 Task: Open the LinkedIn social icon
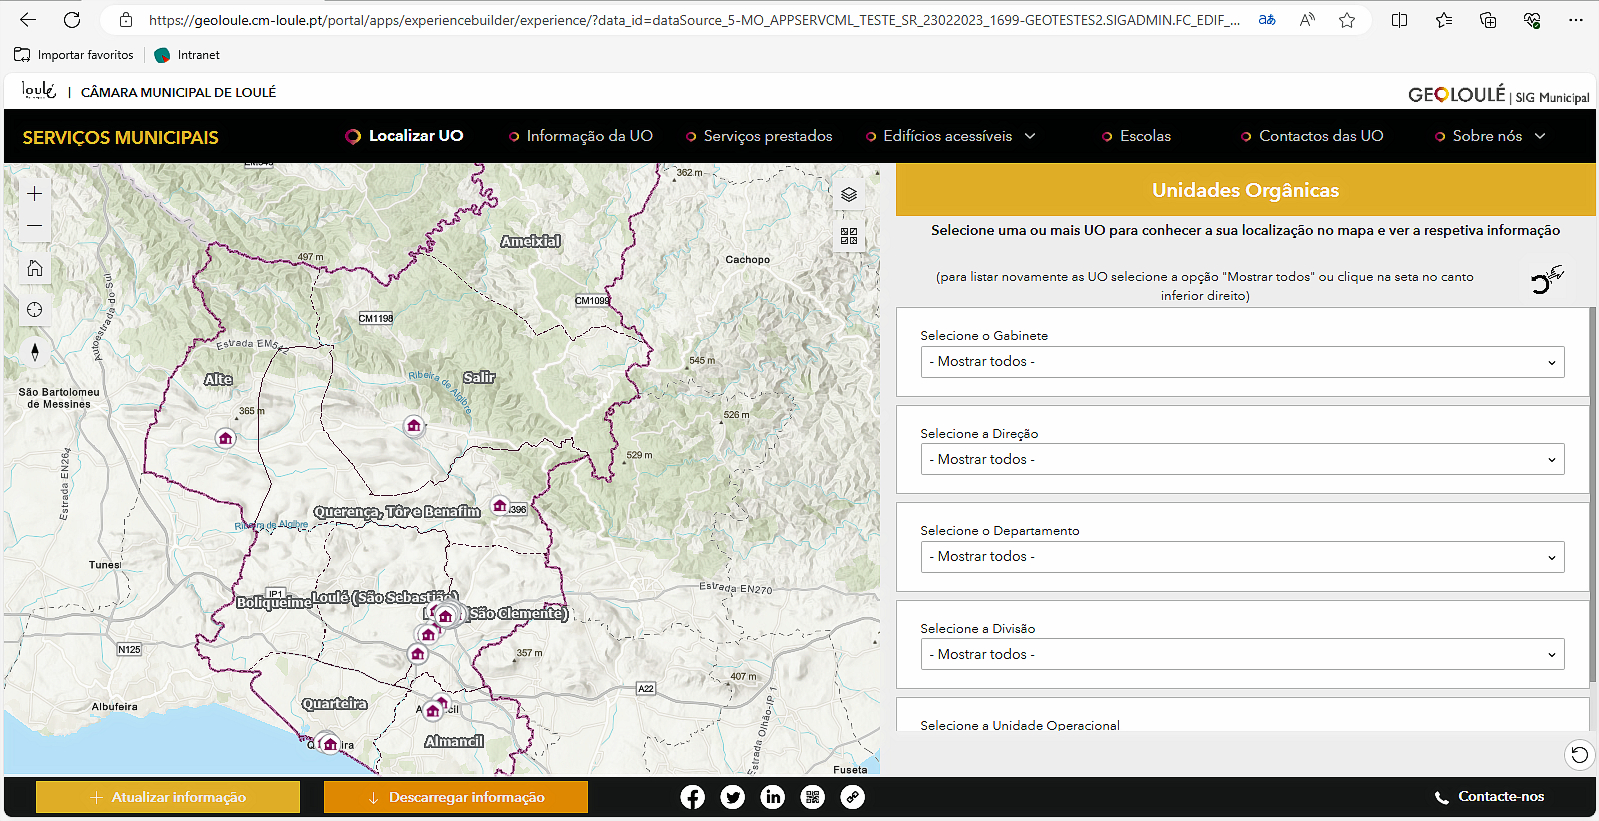coord(772,797)
